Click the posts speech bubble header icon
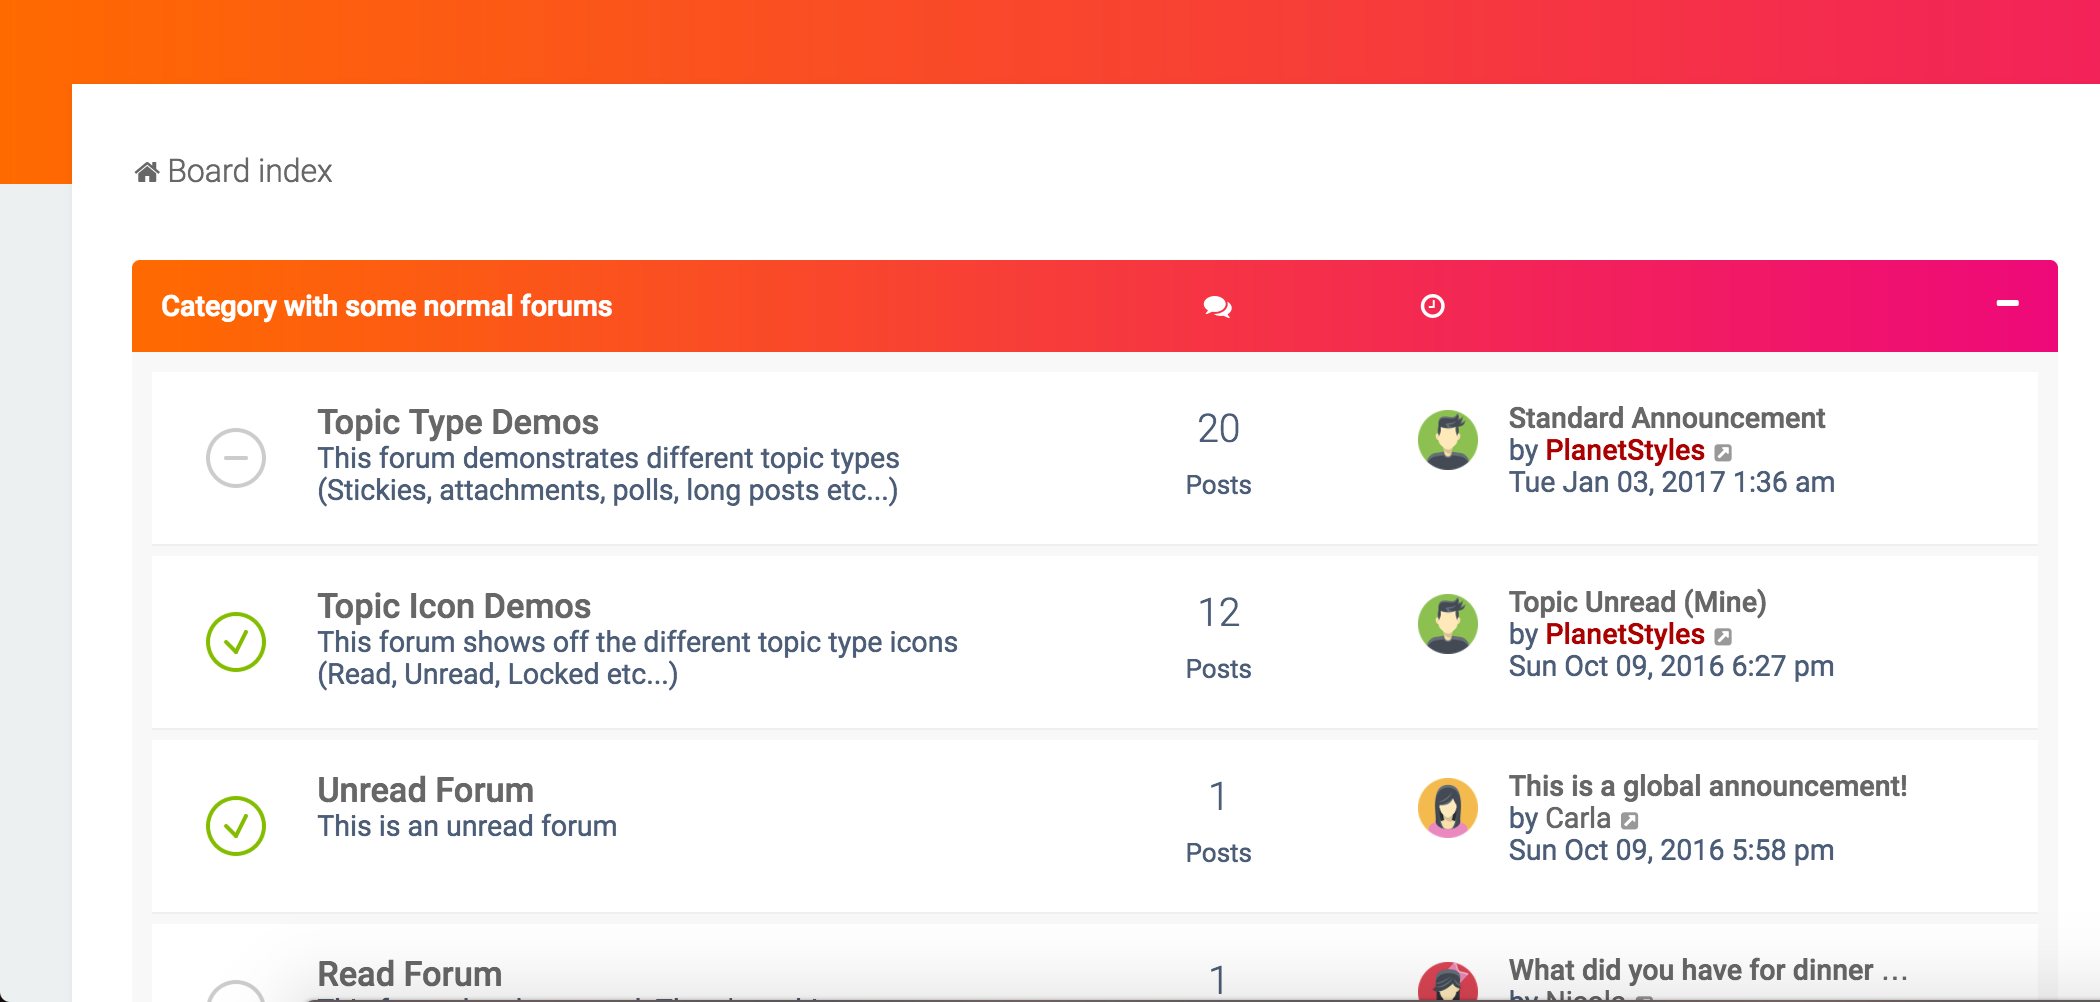Screen dimensions: 2100x1002 [x=1217, y=306]
